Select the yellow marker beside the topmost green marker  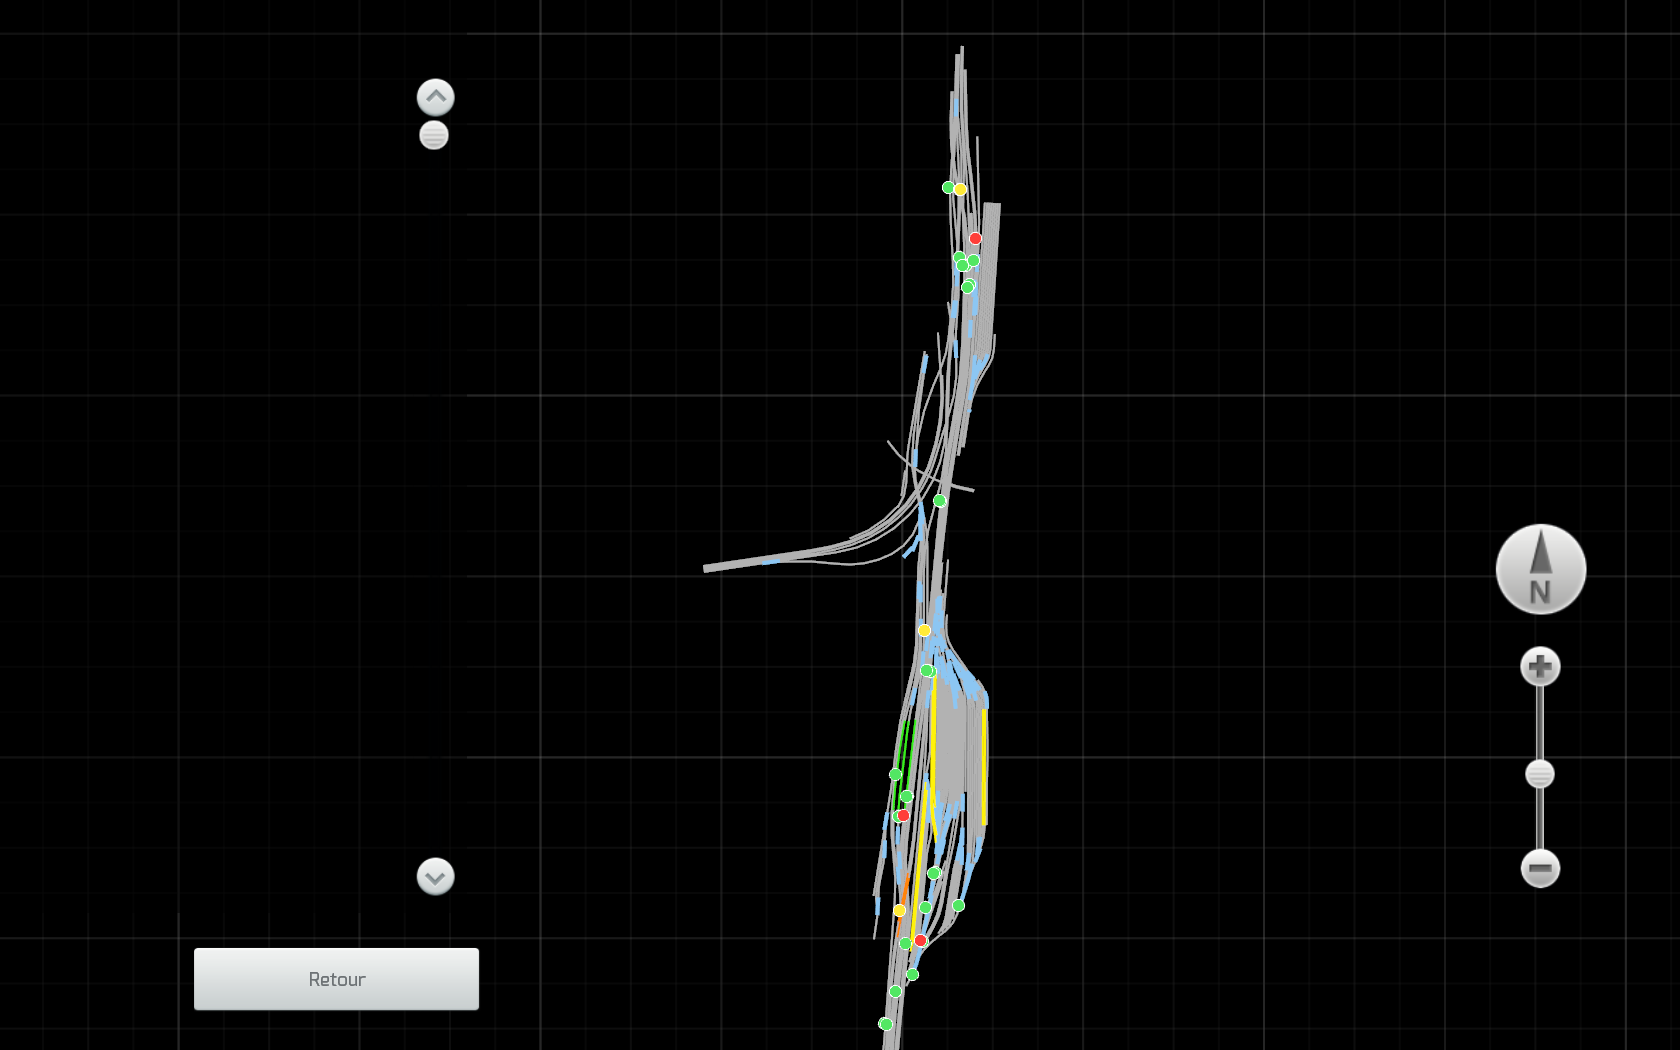[x=960, y=189]
